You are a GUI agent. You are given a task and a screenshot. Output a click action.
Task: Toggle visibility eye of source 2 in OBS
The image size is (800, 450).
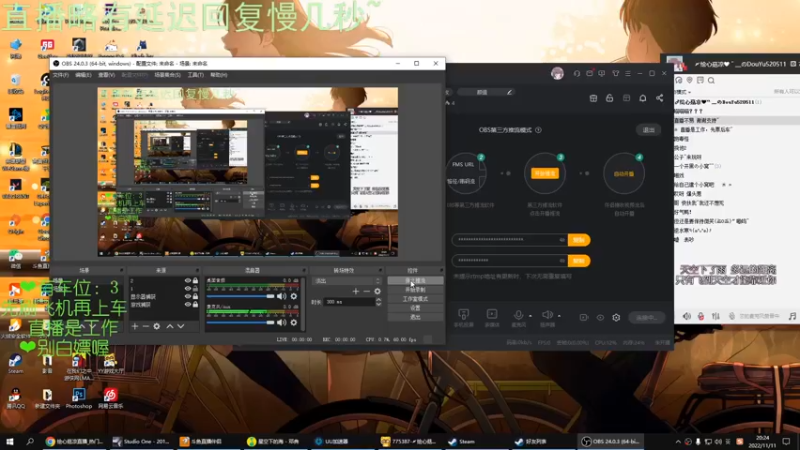pyautogui.click(x=188, y=281)
